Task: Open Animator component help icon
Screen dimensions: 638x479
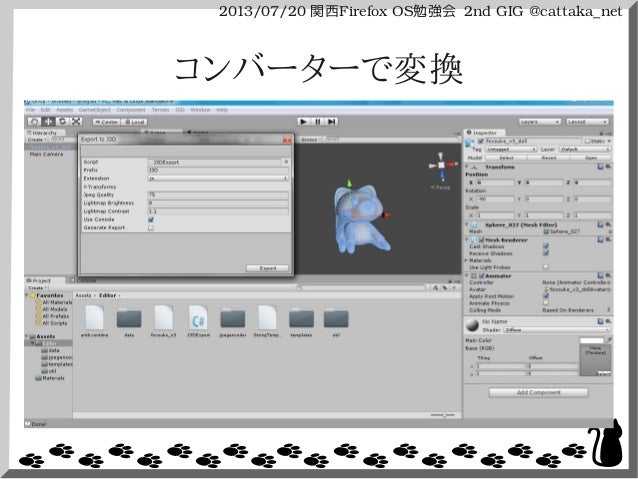Action: click(x=600, y=276)
